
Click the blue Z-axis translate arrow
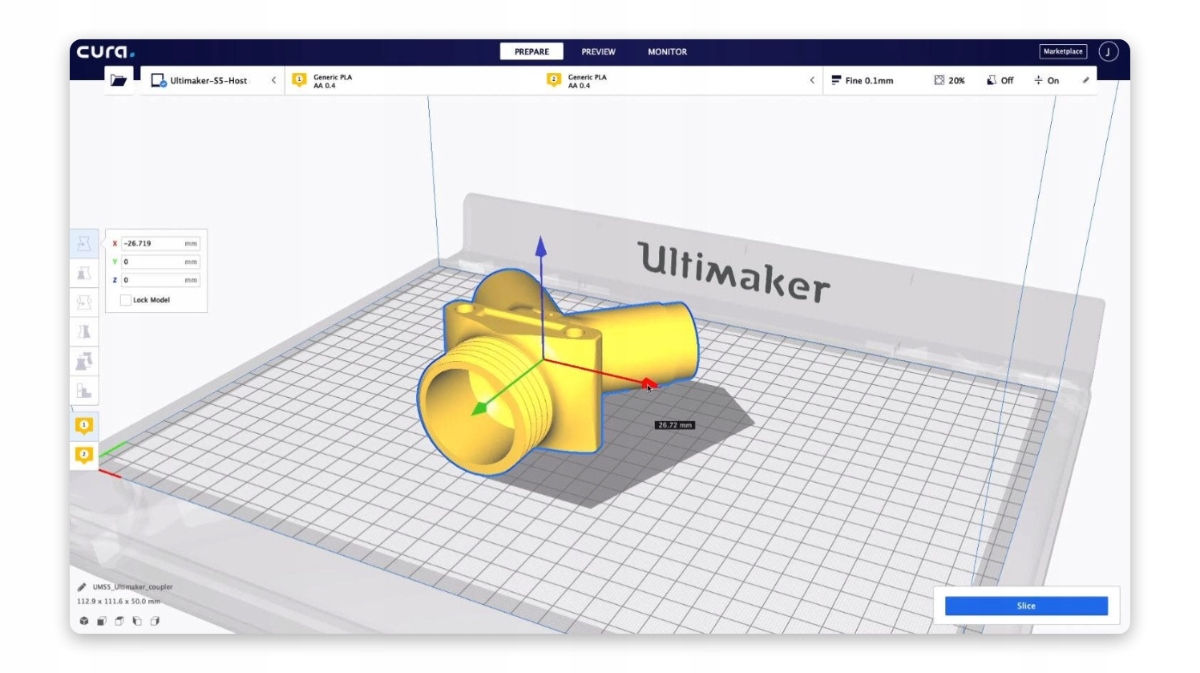click(541, 247)
